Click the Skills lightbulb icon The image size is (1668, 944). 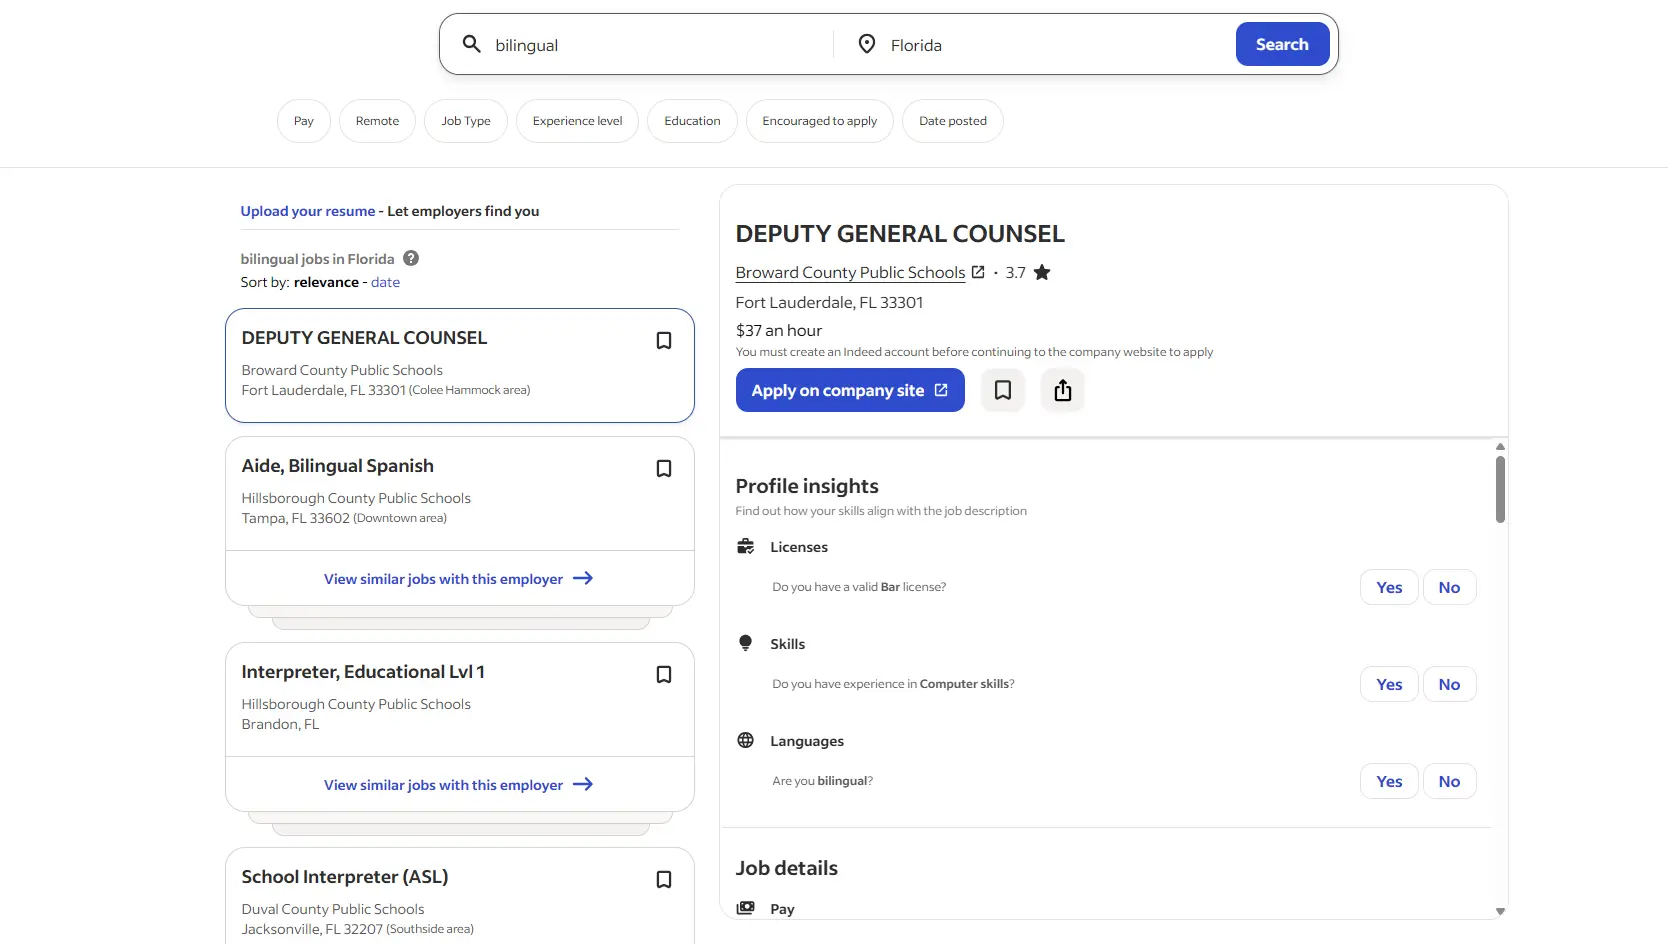tap(746, 643)
